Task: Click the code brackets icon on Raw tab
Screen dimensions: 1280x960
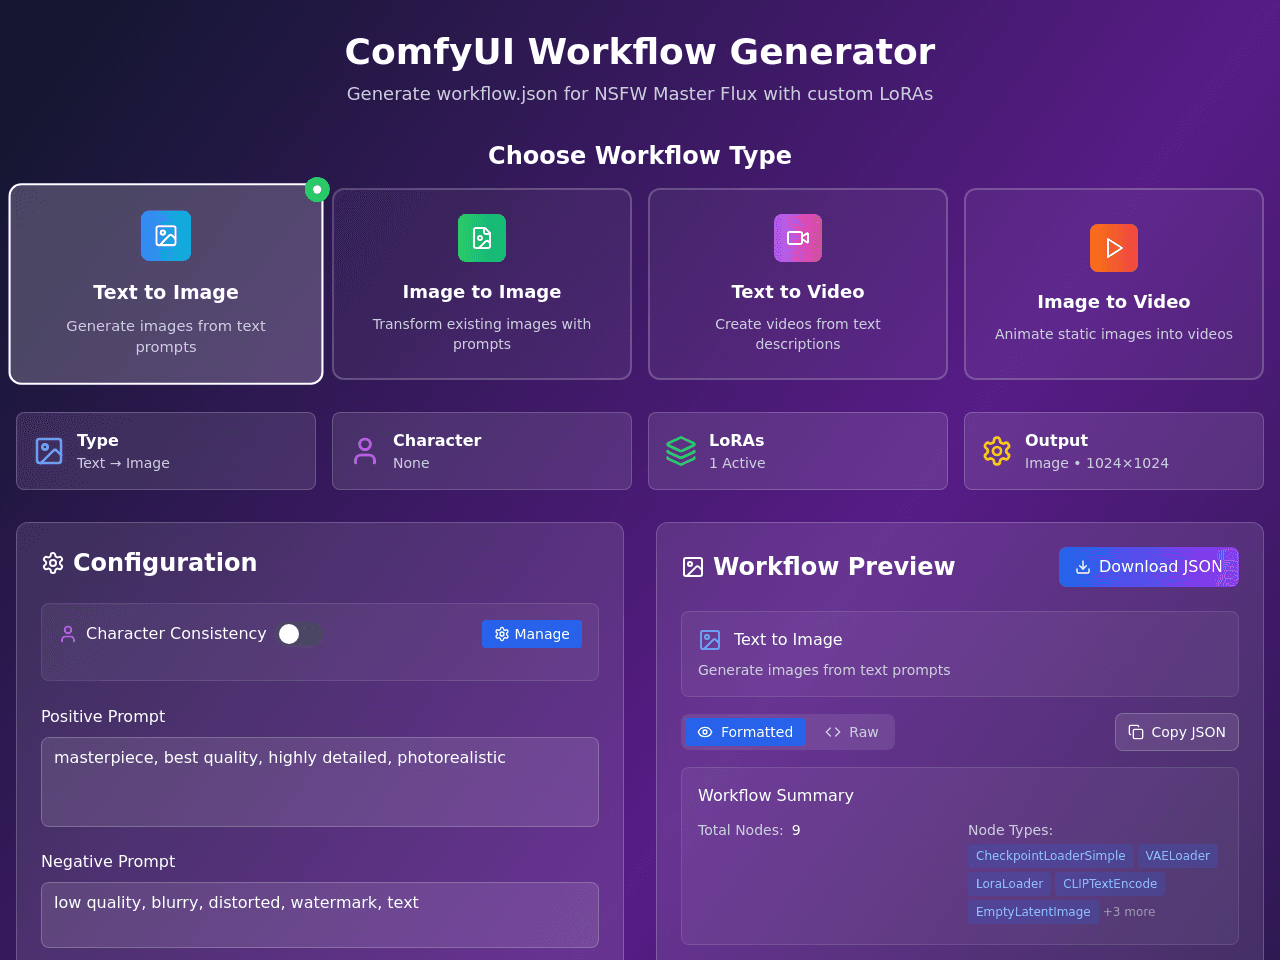Action: click(833, 732)
